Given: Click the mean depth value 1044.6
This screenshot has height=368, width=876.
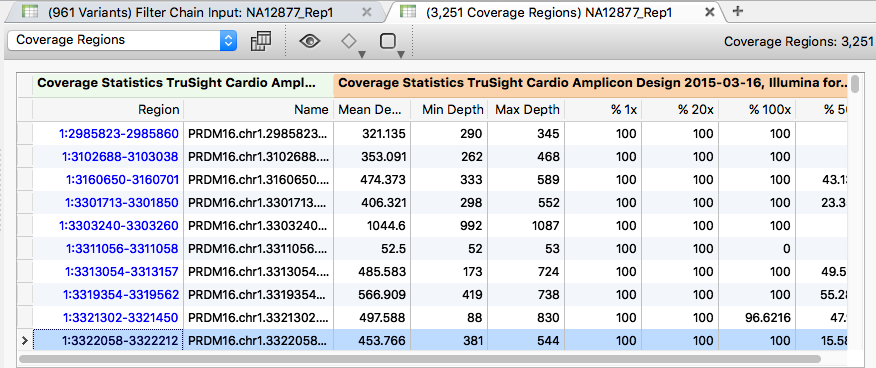Looking at the screenshot, I should (387, 226).
